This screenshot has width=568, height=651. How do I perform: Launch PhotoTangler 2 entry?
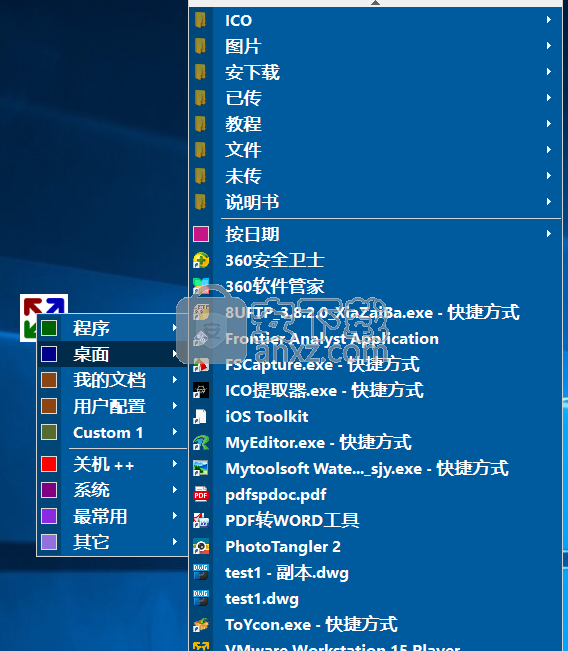point(375,546)
